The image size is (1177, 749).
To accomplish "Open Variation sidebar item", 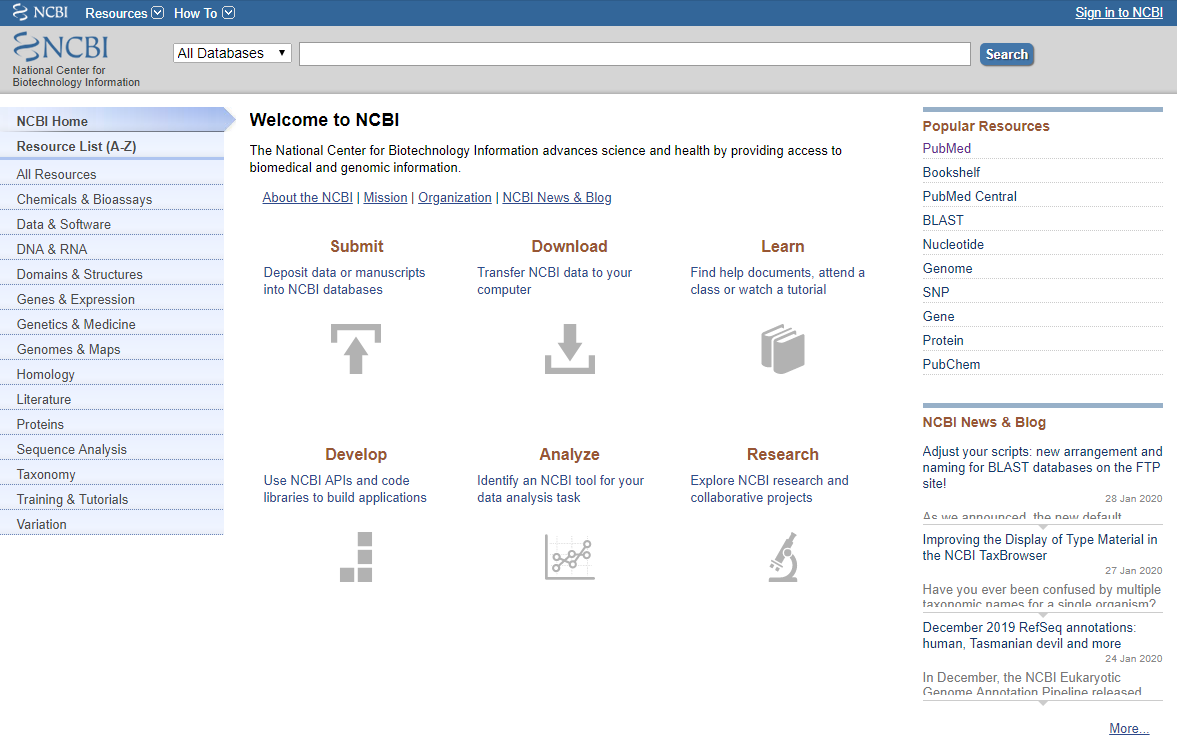I will coord(112,525).
